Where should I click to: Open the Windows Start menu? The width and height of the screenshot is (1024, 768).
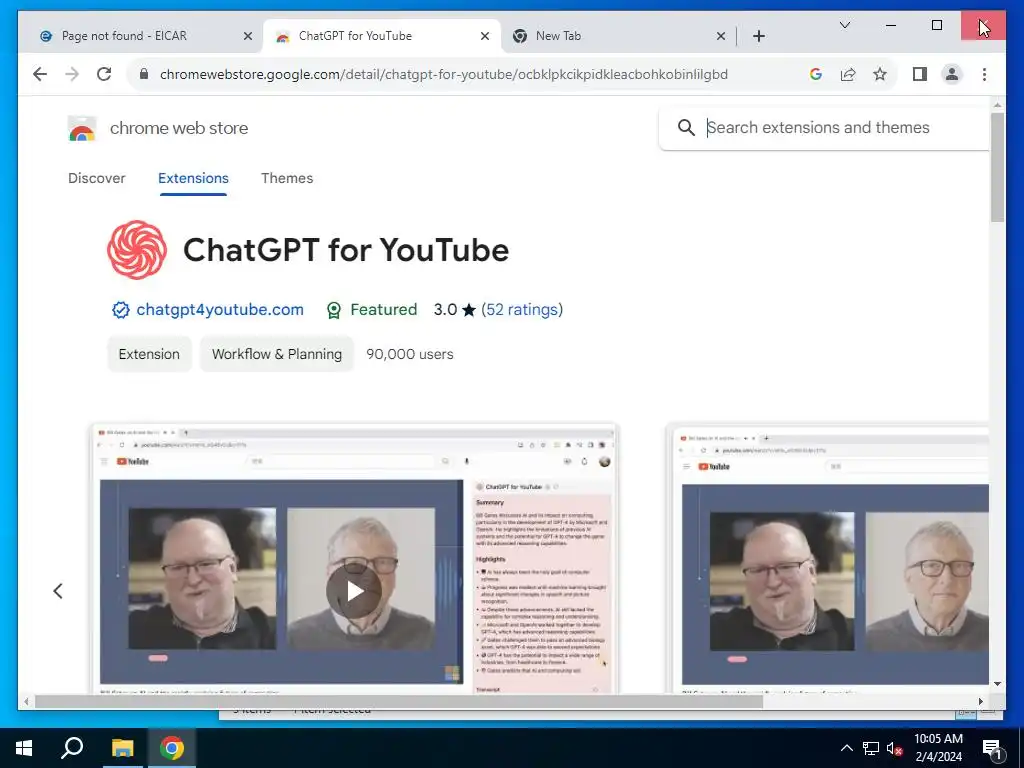[24, 748]
